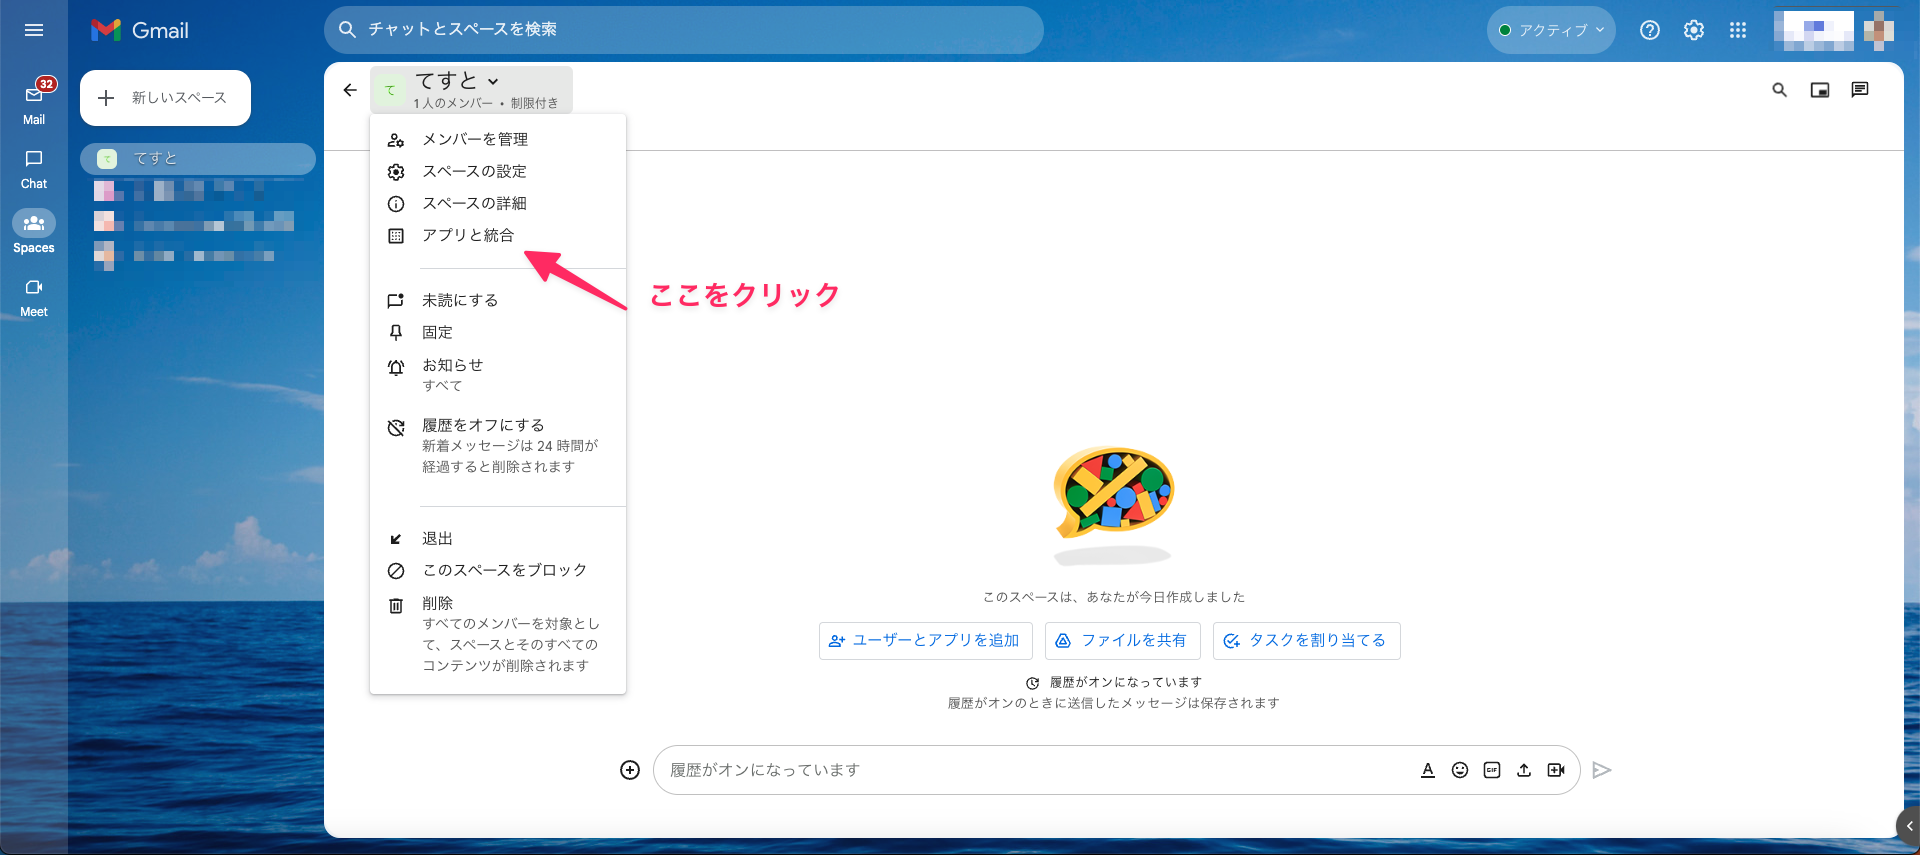
Task: Expand the side panel arrow at bottom right
Action: (1909, 826)
